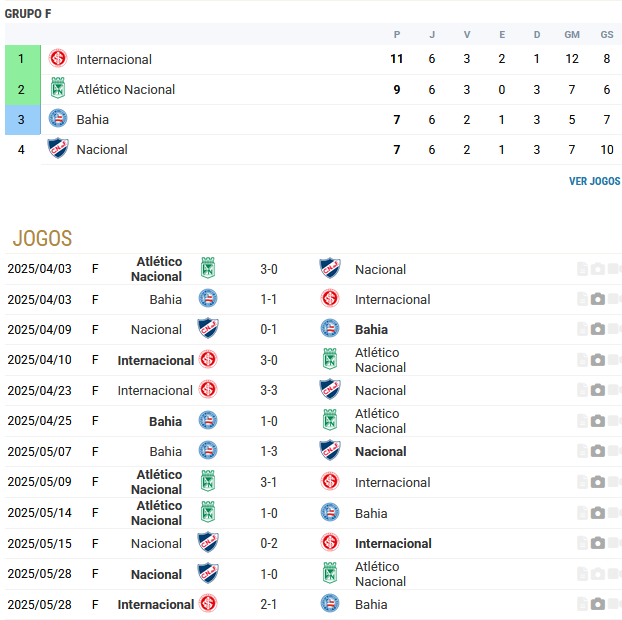Click the Nacional shield crest in standings row 4
The image size is (622, 620).
[58, 148]
